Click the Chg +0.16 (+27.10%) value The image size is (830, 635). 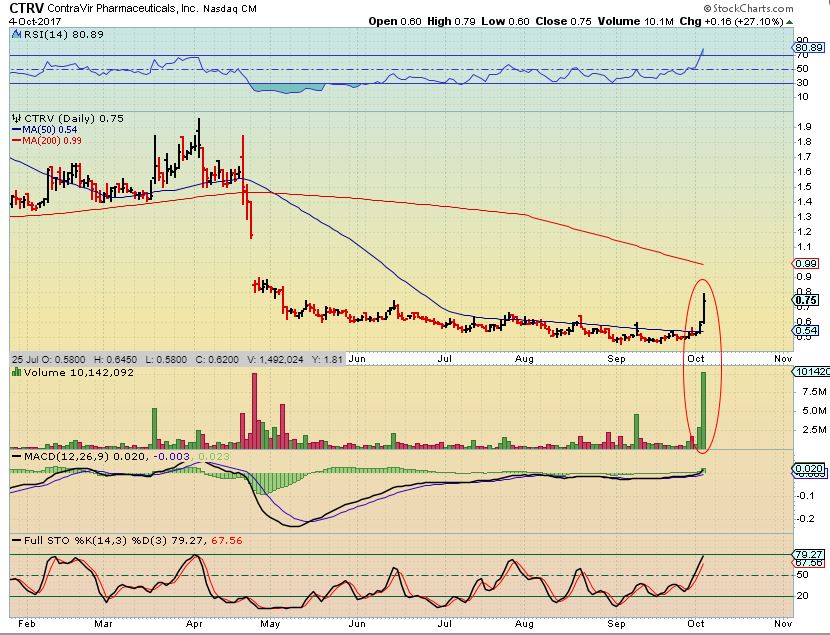731,22
